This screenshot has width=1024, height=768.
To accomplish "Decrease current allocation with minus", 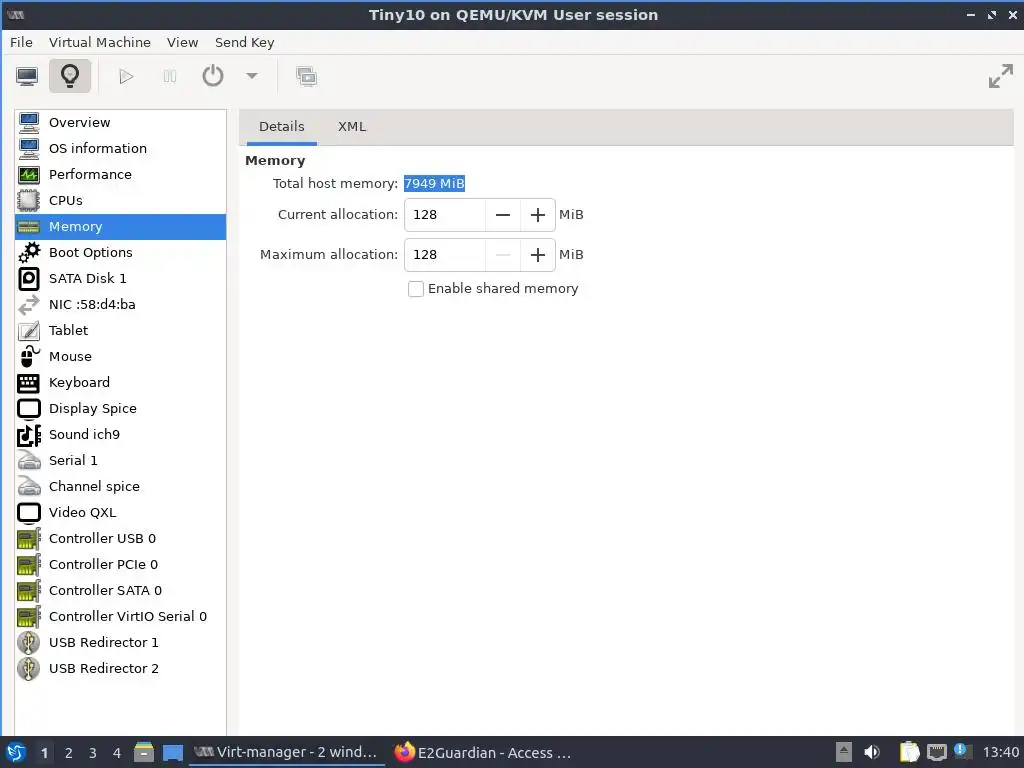I will [503, 215].
